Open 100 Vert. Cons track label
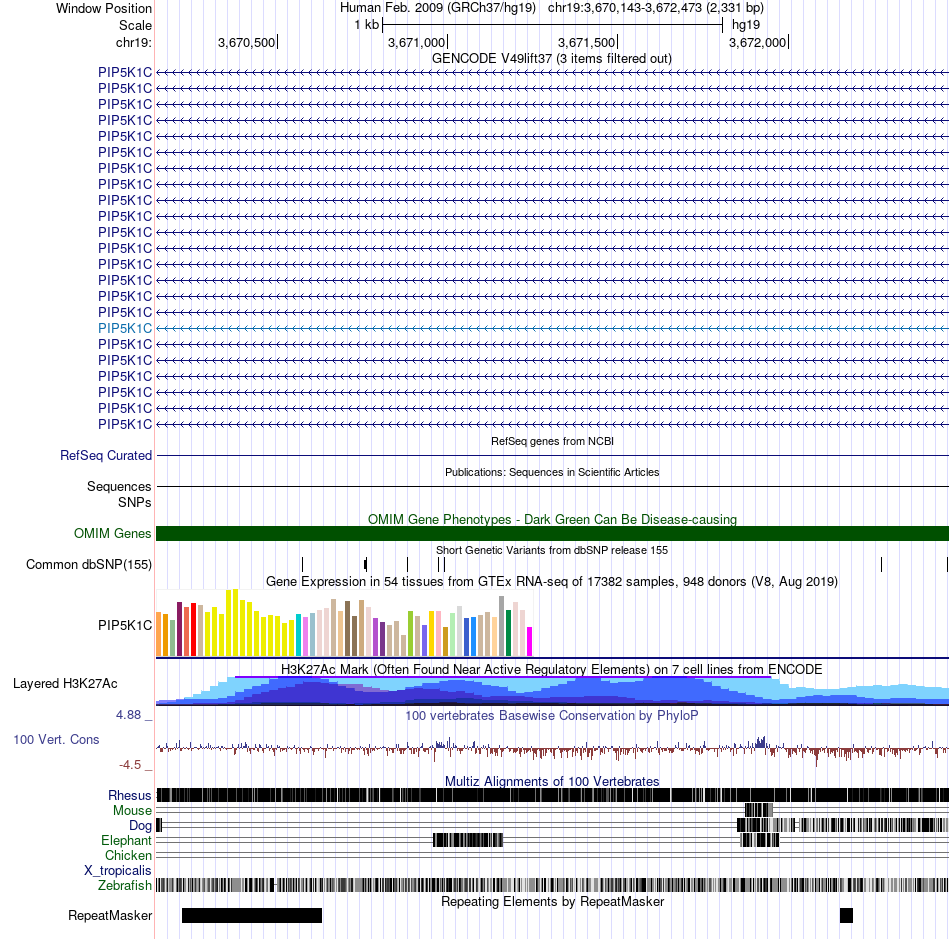The width and height of the screenshot is (950, 939). [56, 740]
